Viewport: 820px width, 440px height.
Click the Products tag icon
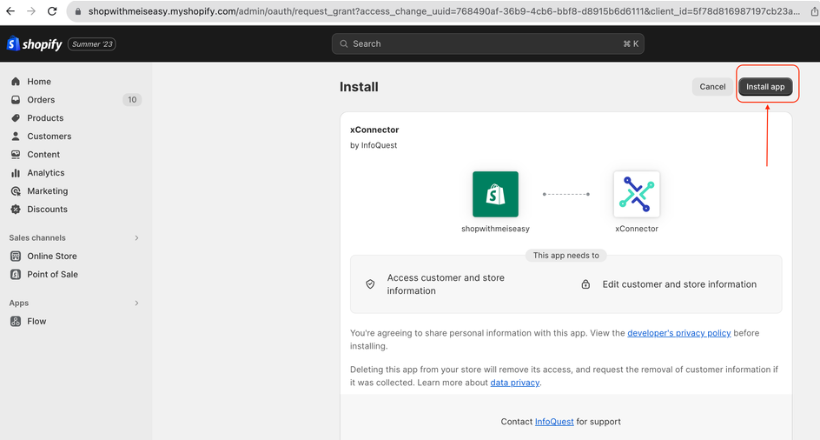click(16, 118)
